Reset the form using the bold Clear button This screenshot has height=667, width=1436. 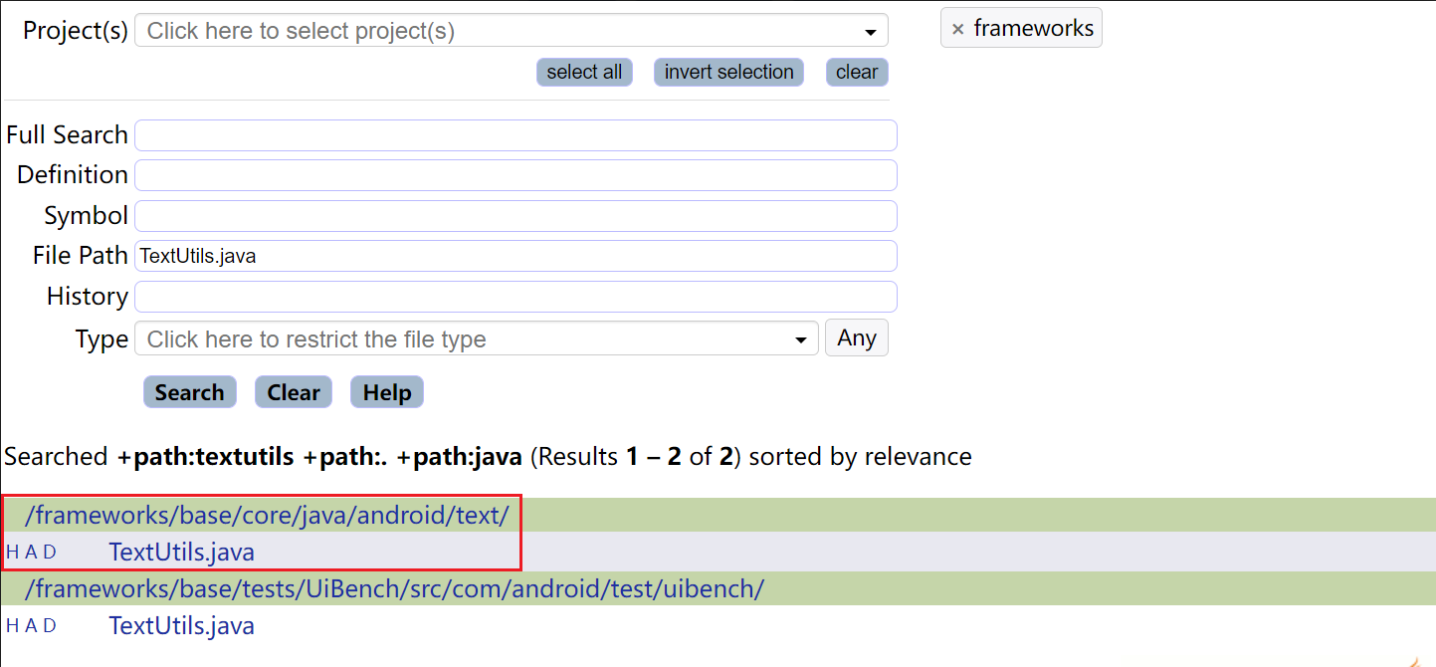click(x=293, y=392)
